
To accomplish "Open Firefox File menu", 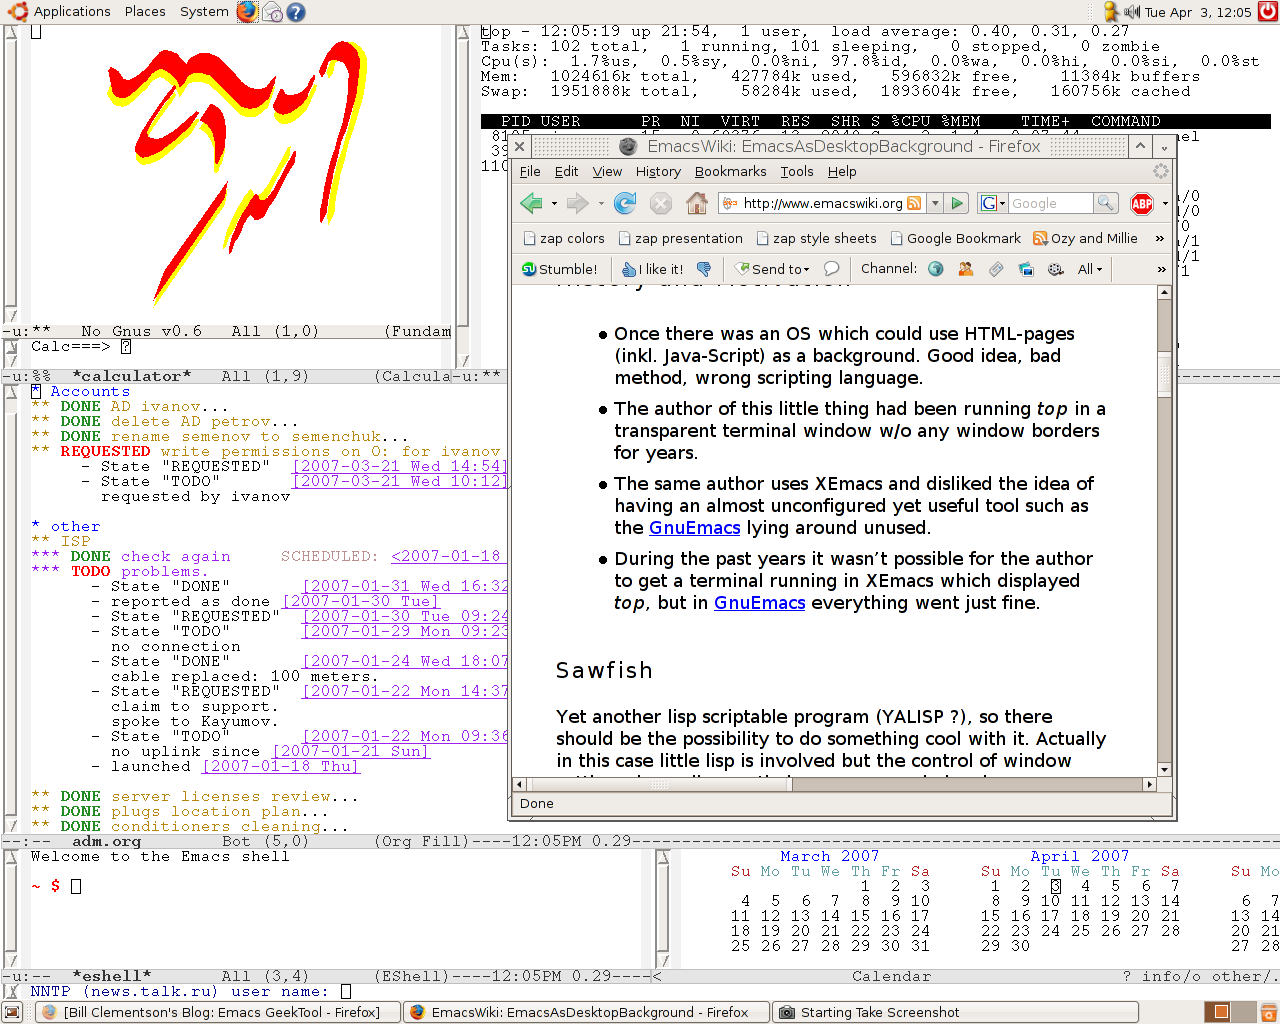I will [530, 171].
